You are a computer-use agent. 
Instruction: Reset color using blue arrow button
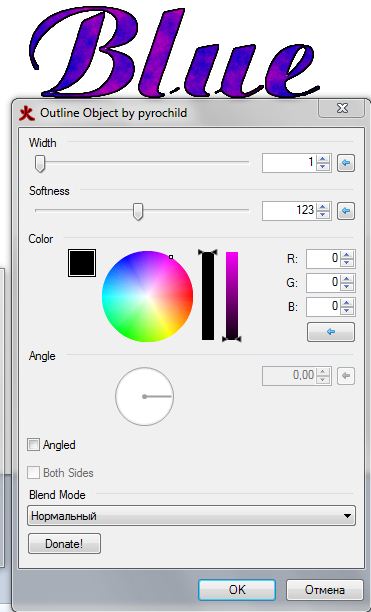331,332
